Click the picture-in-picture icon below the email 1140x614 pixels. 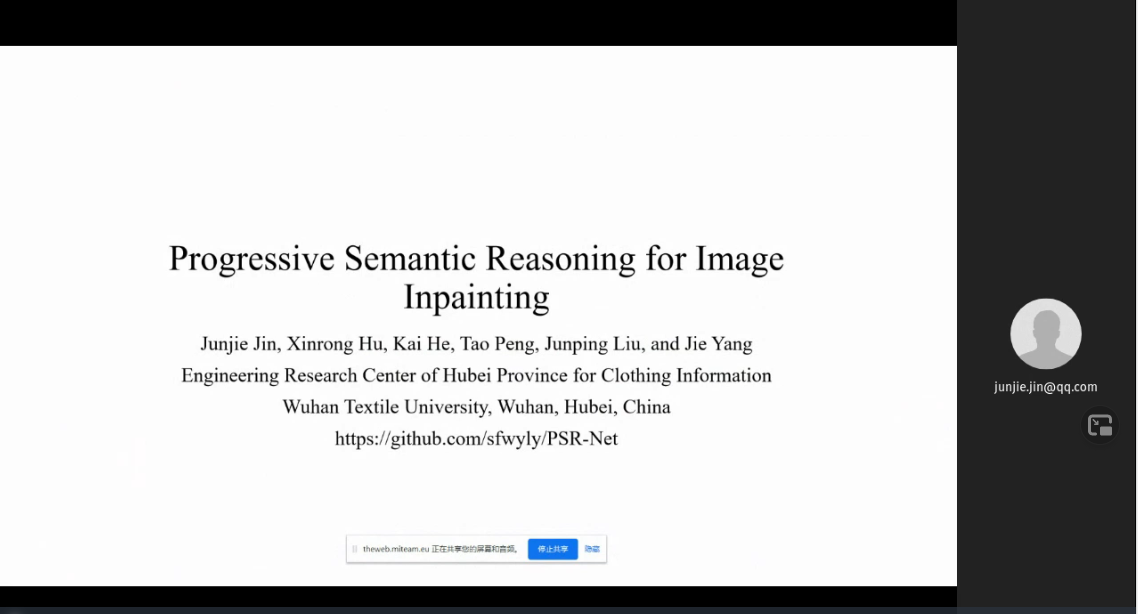tap(1100, 426)
